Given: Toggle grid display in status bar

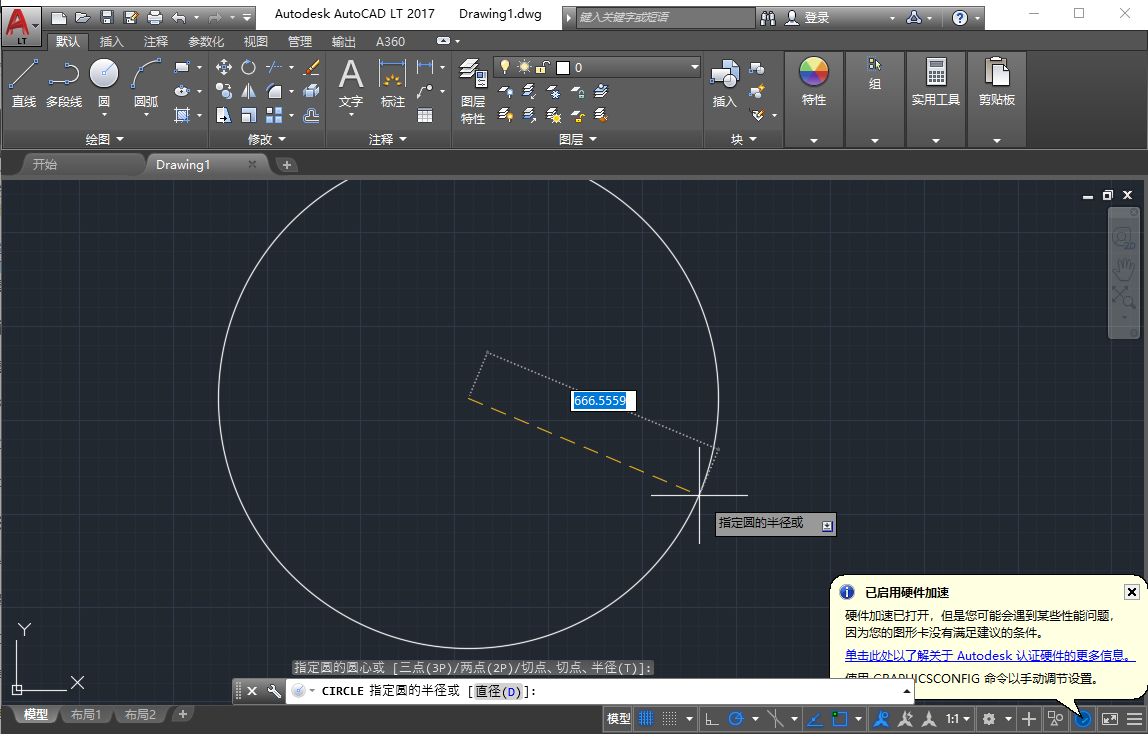Looking at the screenshot, I should click(x=646, y=719).
